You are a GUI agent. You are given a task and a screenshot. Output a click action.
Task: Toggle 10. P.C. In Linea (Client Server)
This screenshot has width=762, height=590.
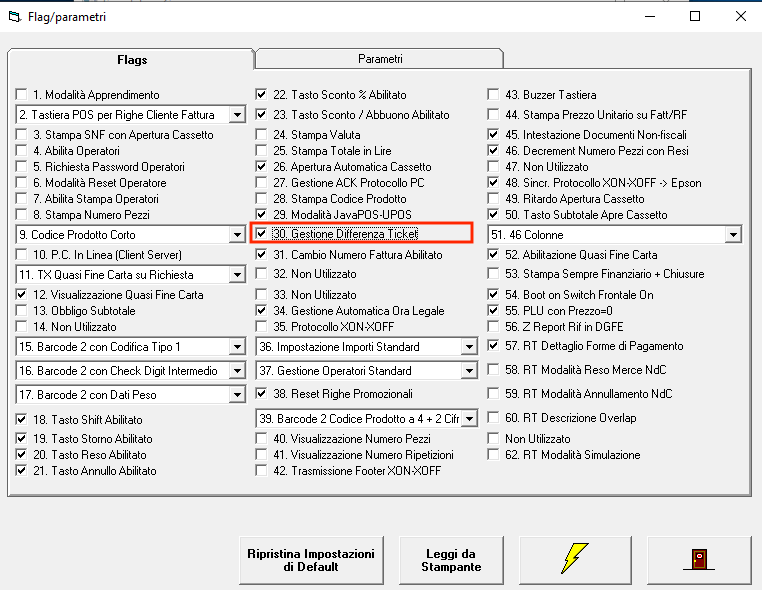coord(21,254)
